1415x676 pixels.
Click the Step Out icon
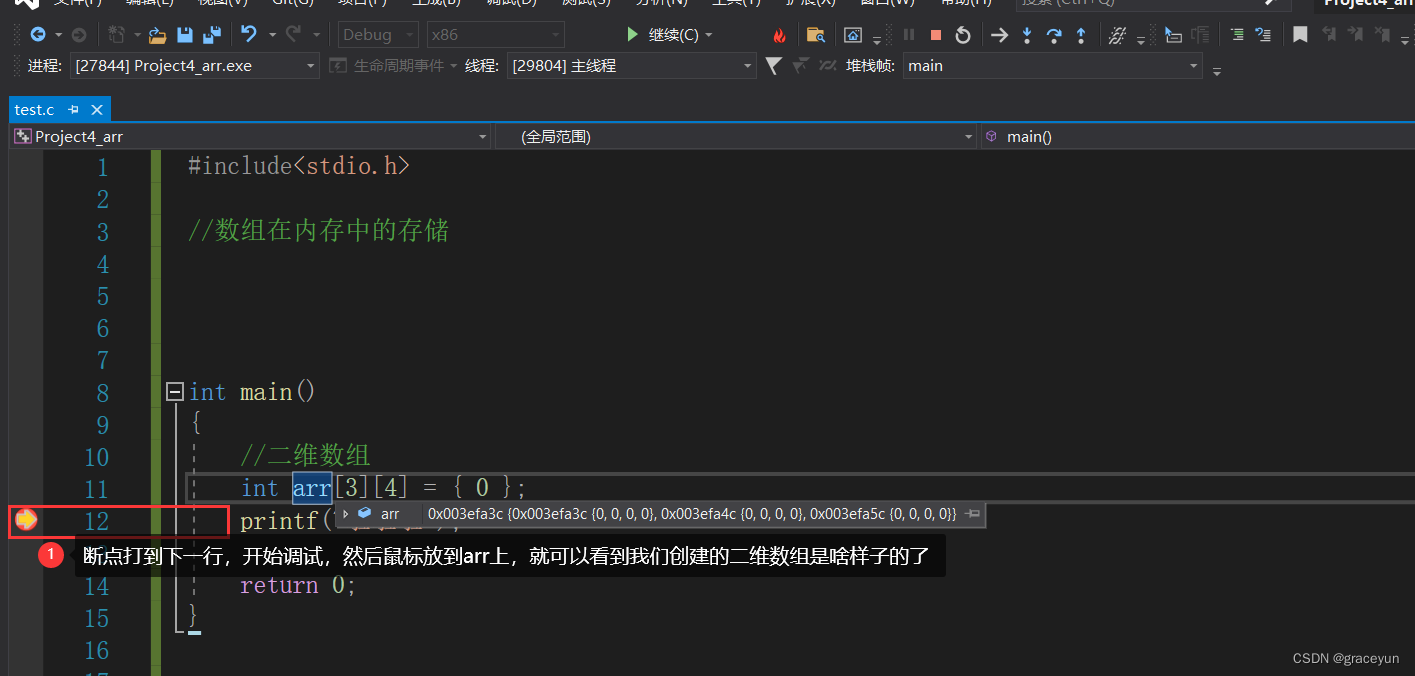pyautogui.click(x=1081, y=35)
